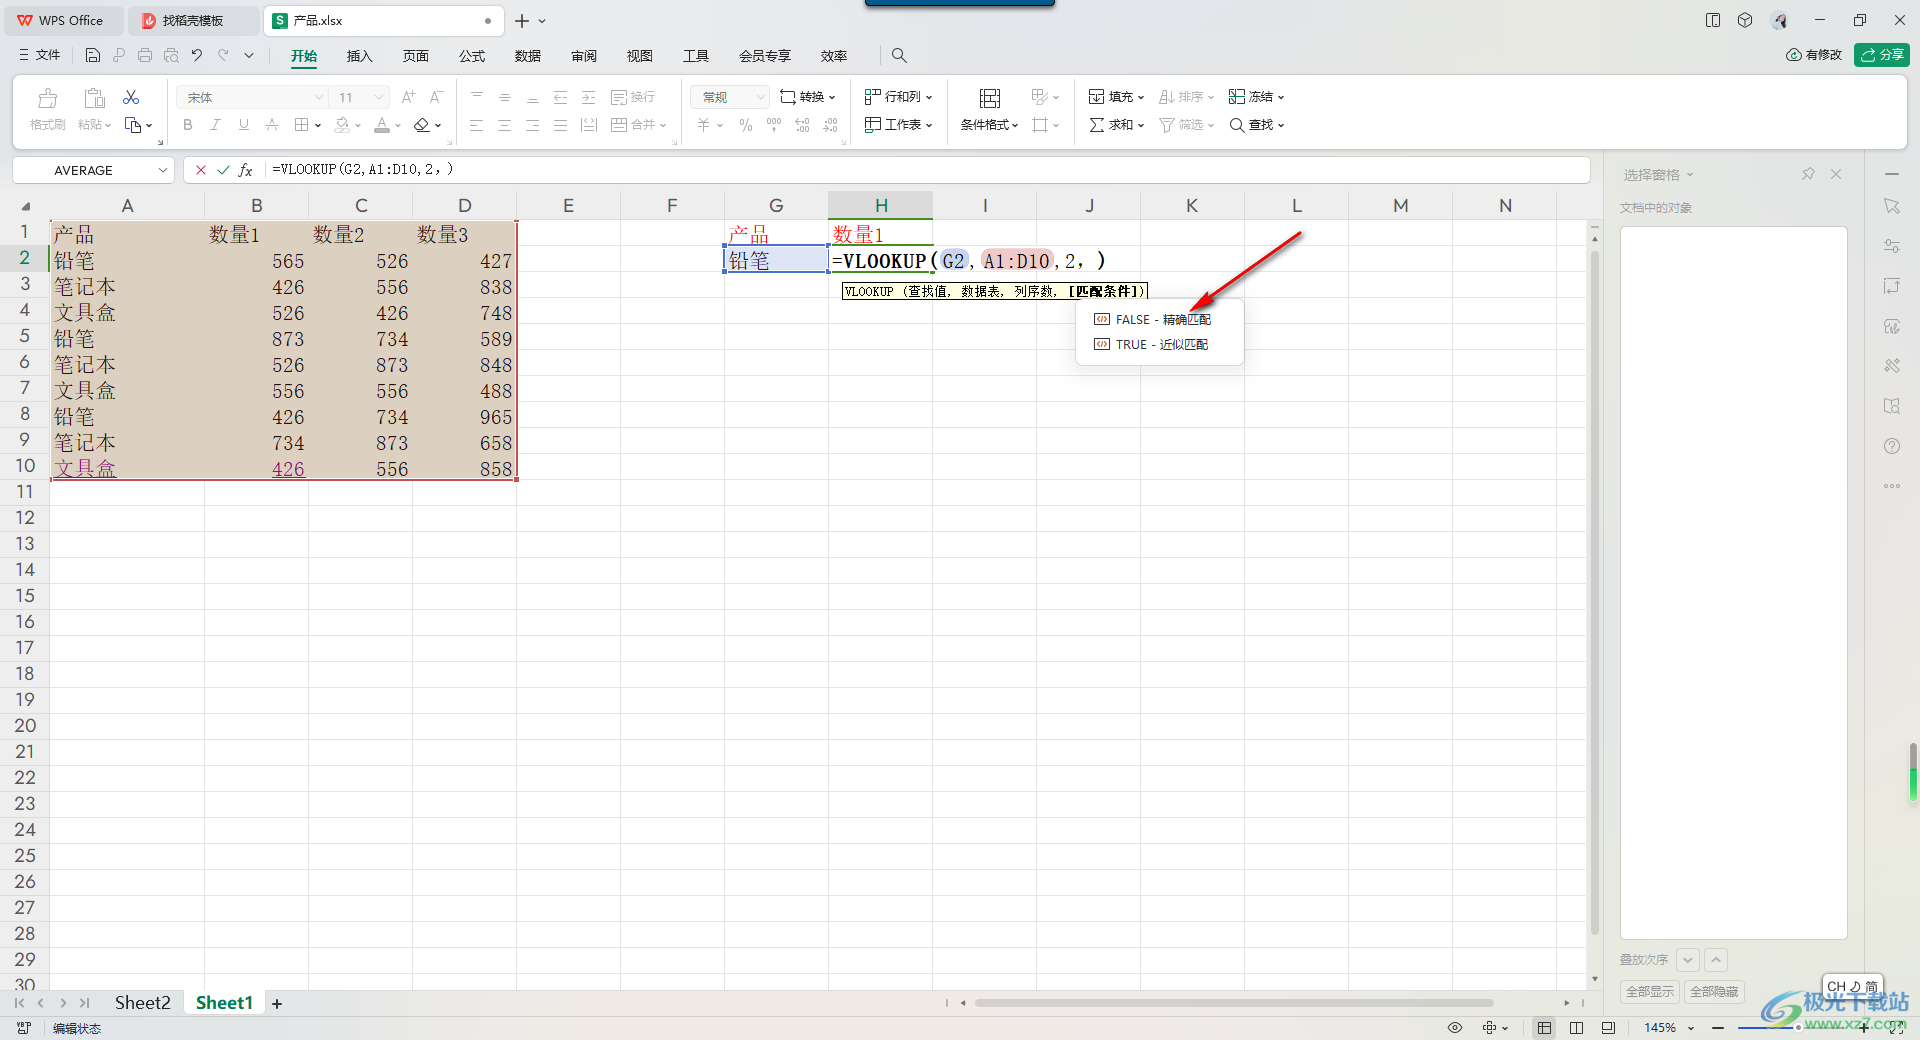Click the Normal view icon in status bar

tap(1545, 1028)
